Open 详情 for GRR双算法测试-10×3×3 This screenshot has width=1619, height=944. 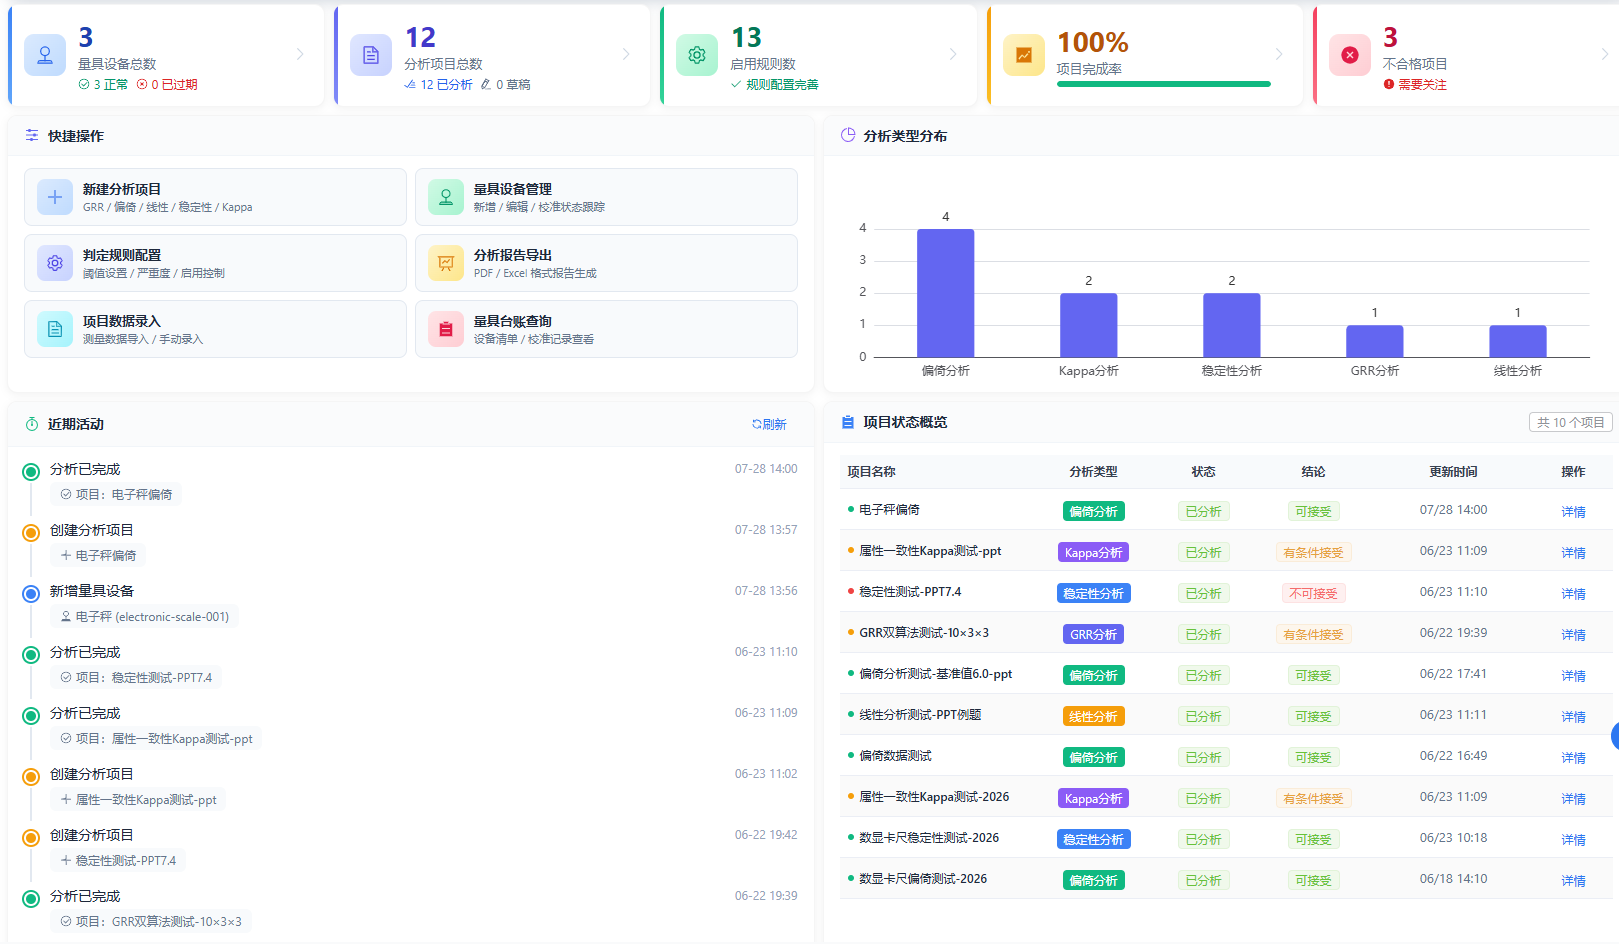(1573, 635)
